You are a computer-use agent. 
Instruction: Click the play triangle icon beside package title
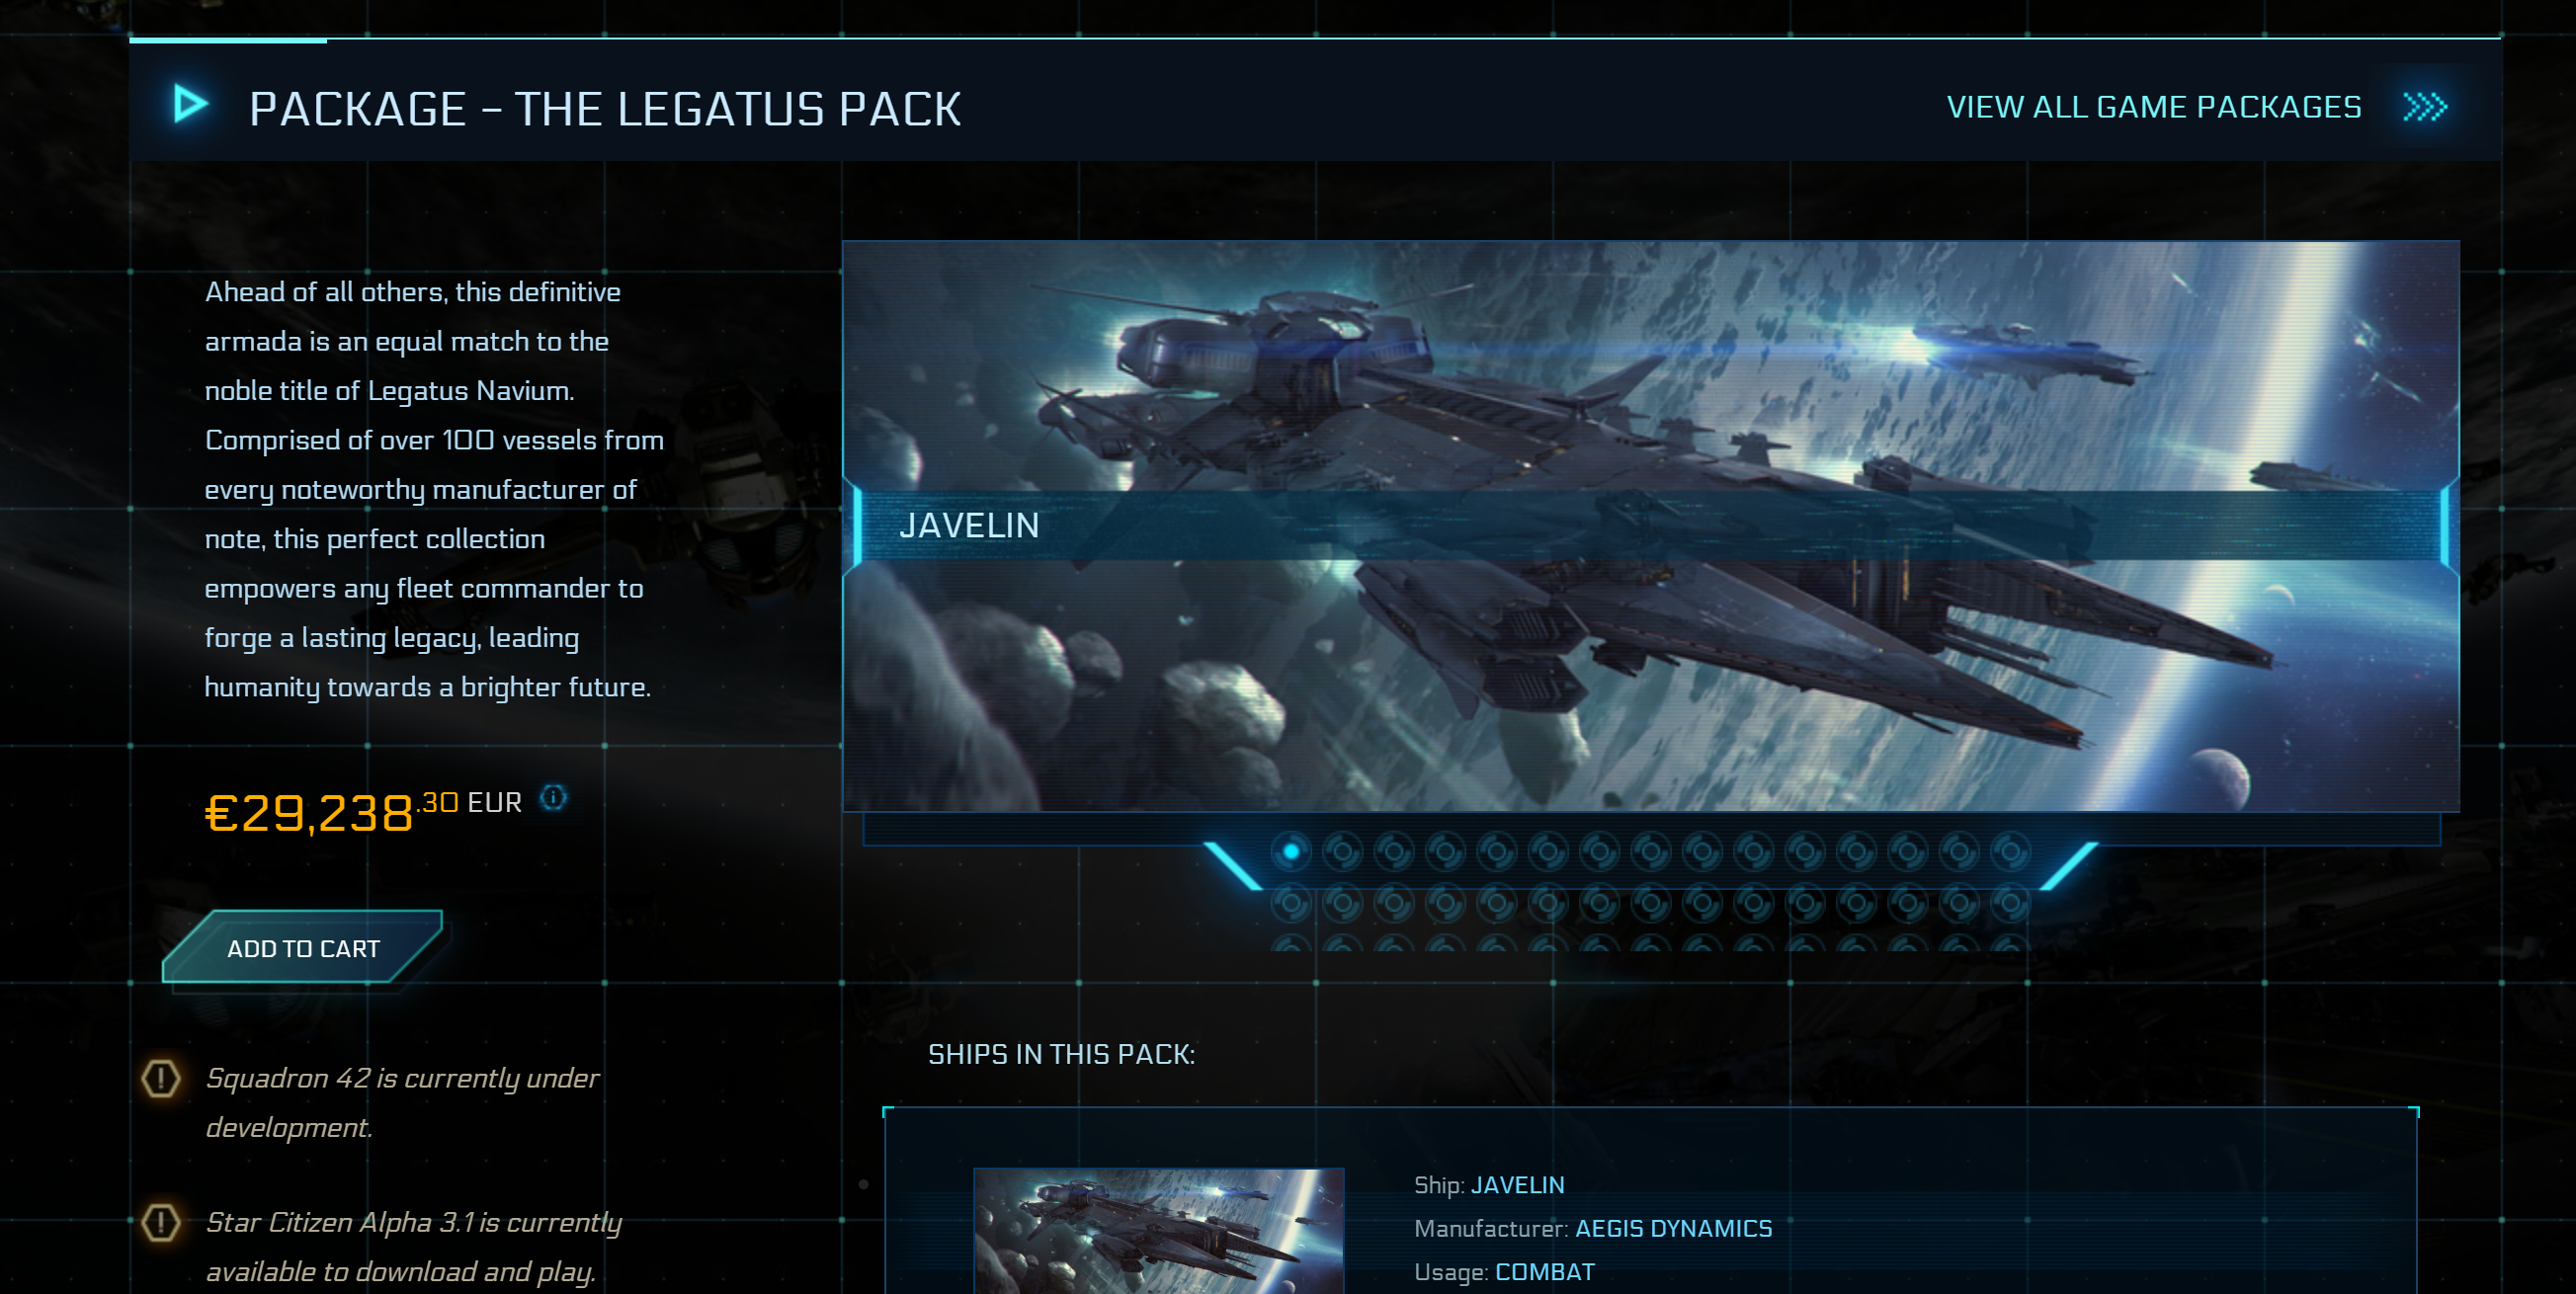point(190,104)
